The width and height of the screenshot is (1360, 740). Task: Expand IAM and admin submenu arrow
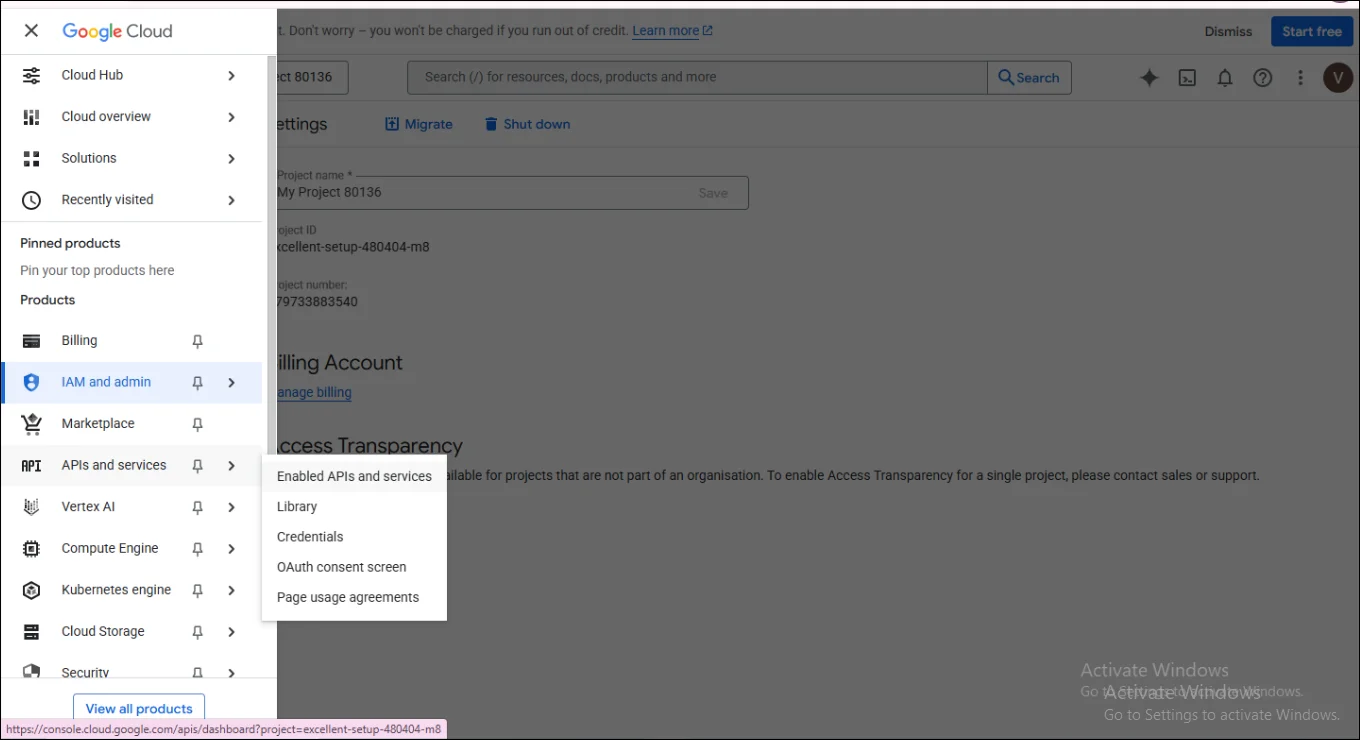click(231, 382)
